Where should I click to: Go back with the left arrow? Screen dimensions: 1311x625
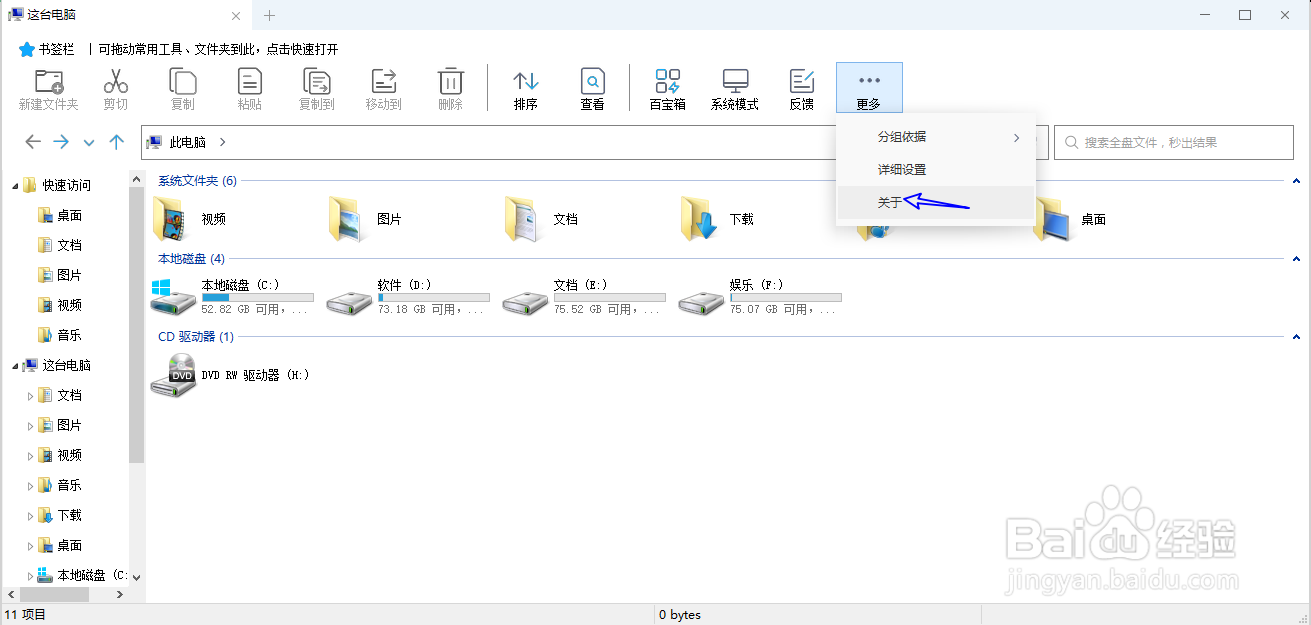point(33,142)
